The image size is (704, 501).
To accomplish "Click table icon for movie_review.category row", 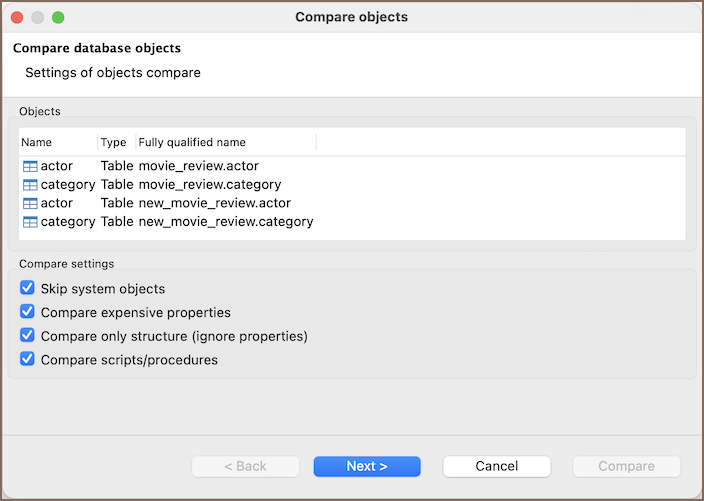I will pos(29,185).
